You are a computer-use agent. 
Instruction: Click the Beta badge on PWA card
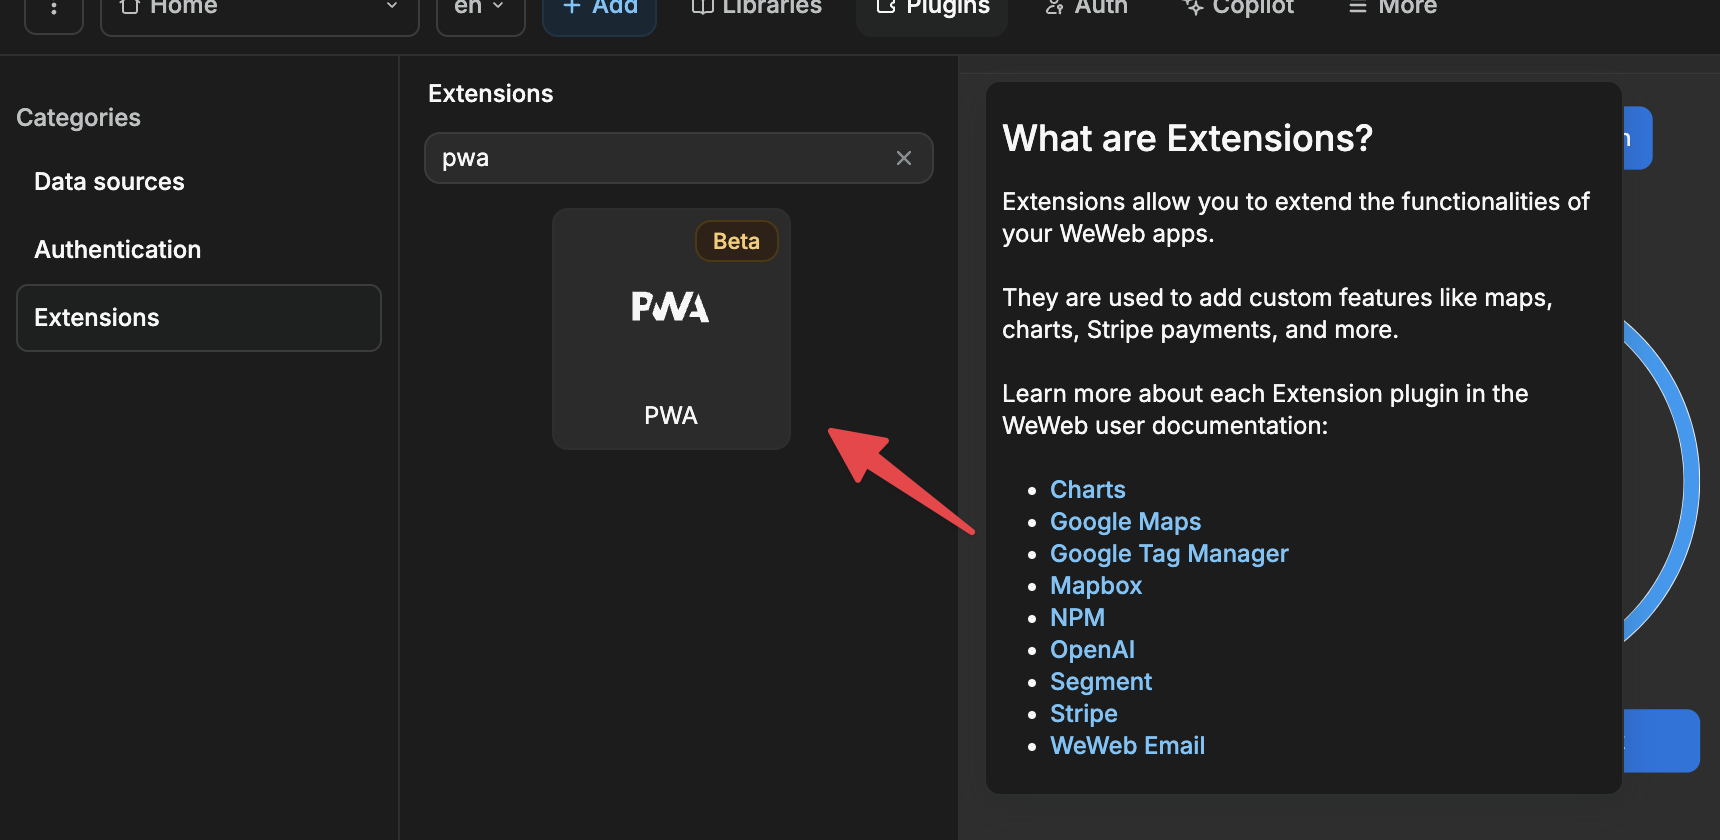737,241
